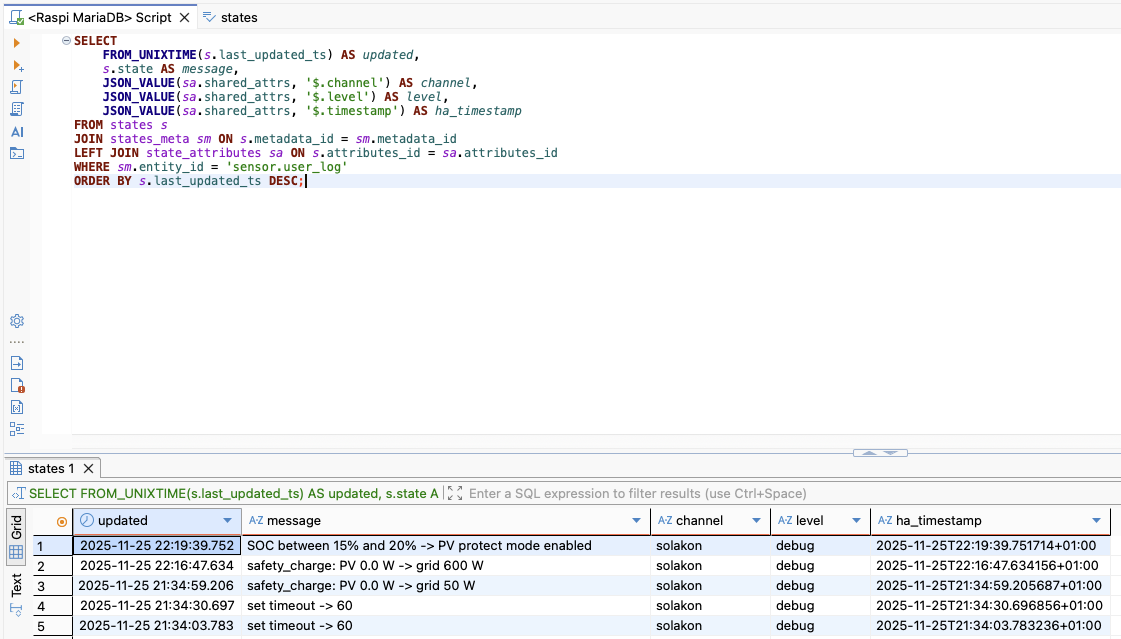
Task: Execute SQL in a new tab
Action: pos(17,65)
